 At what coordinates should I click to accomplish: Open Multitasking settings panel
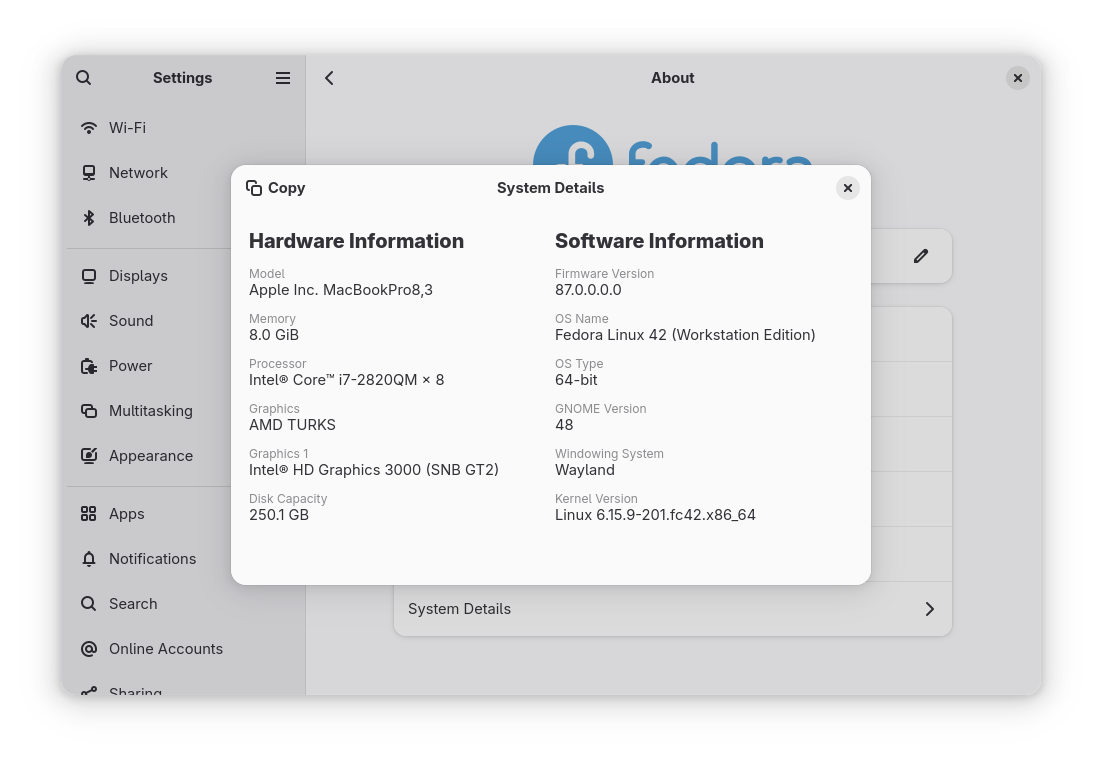(149, 411)
